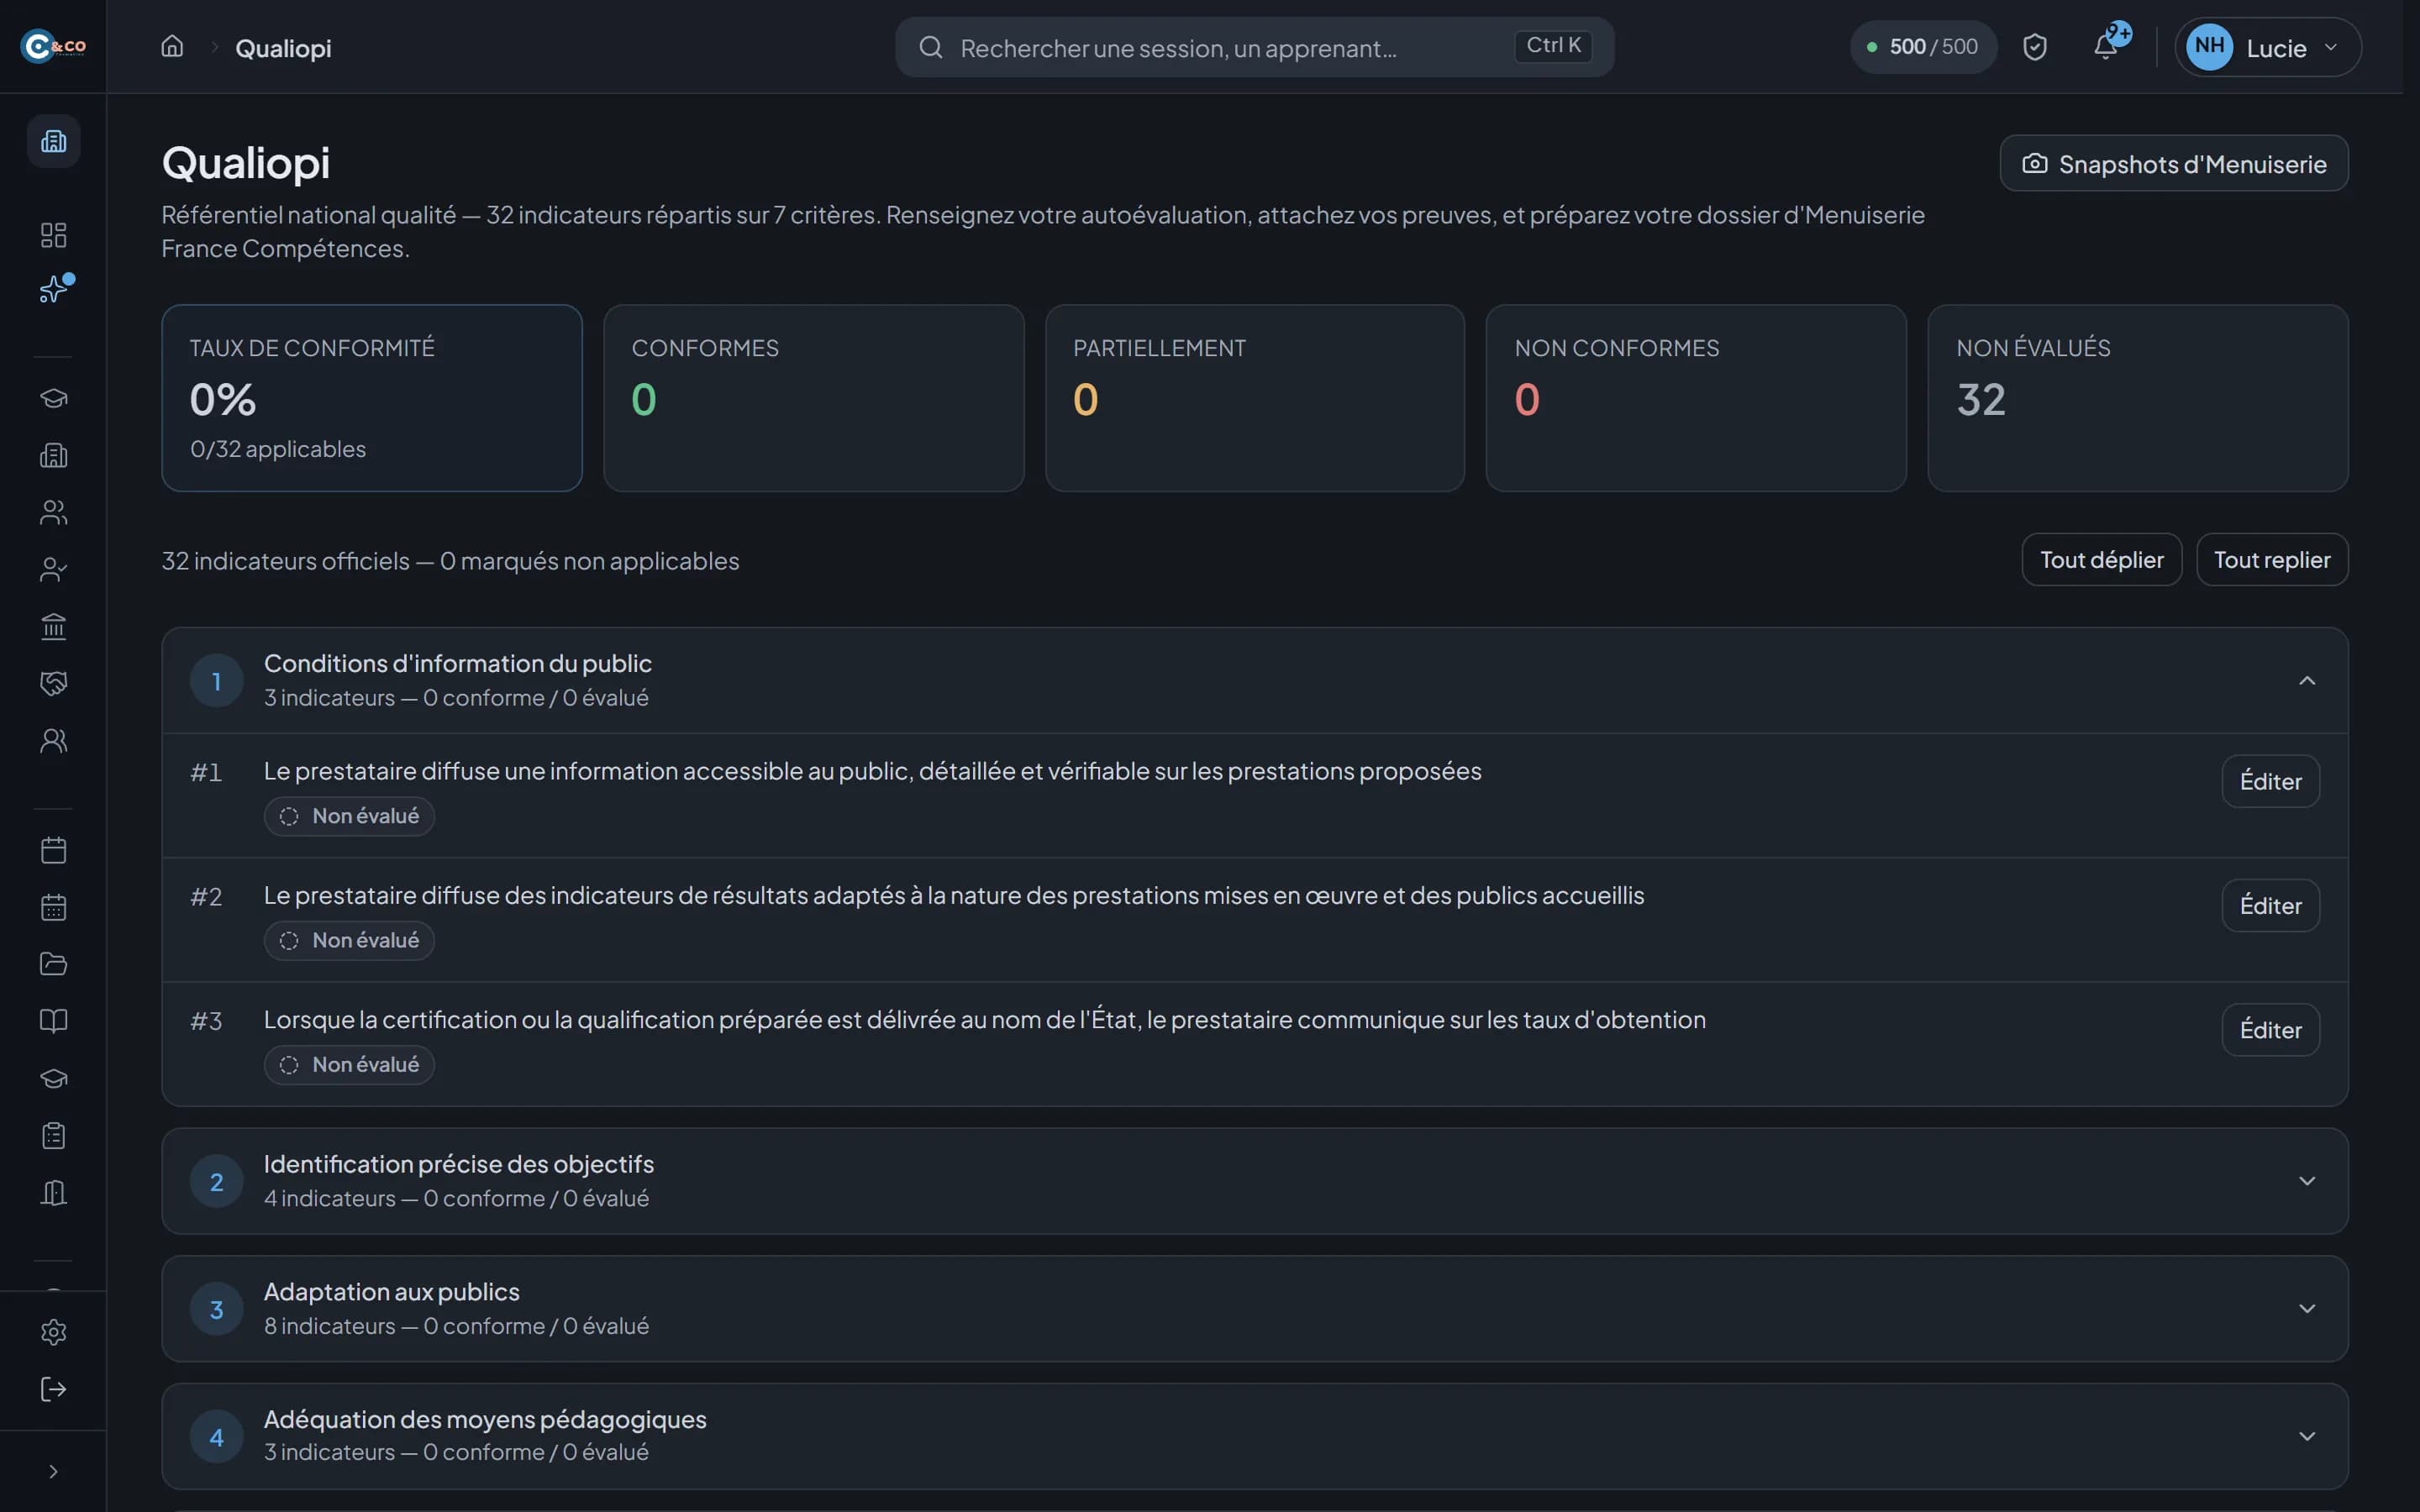
Task: Click the "Adéquation des moyens pédagogiques" title
Action: pyautogui.click(x=485, y=1420)
